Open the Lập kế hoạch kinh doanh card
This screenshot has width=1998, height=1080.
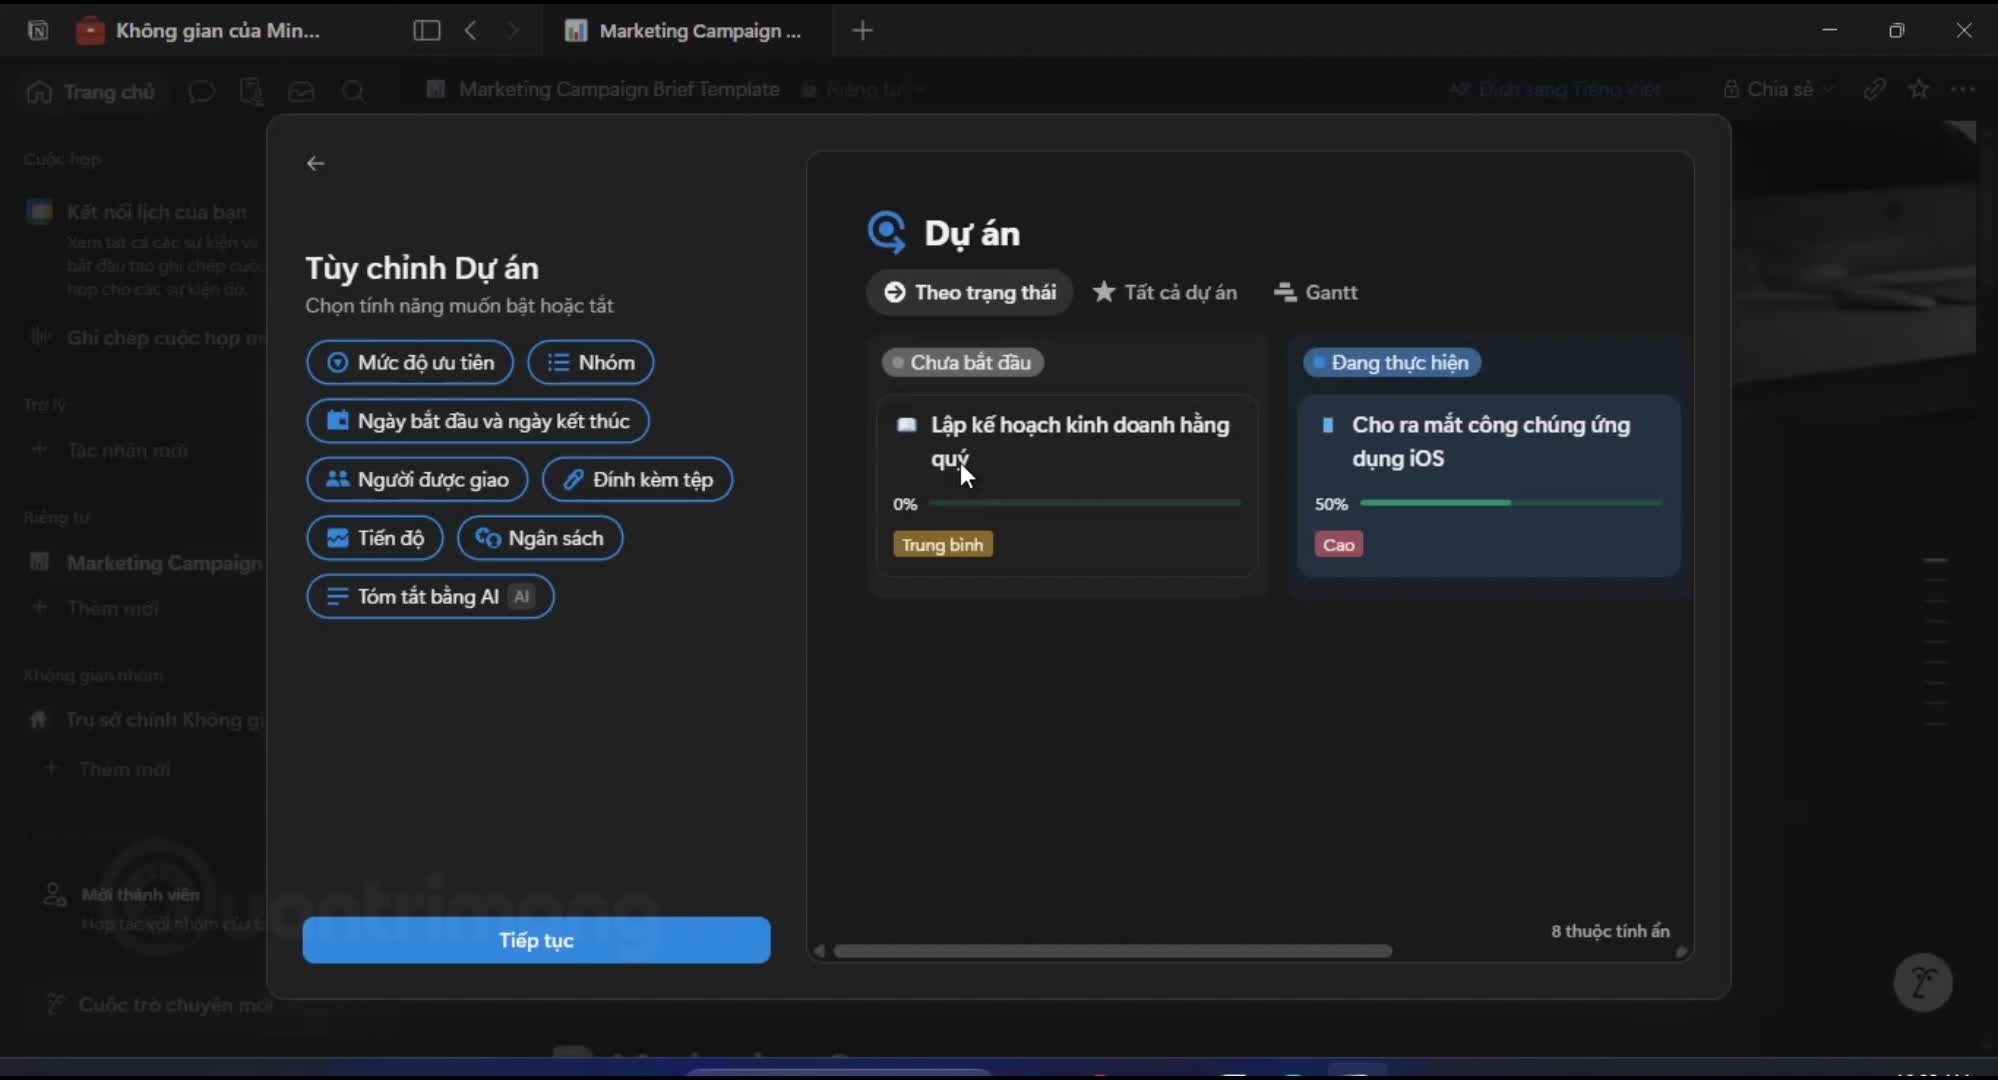pyautogui.click(x=1067, y=485)
